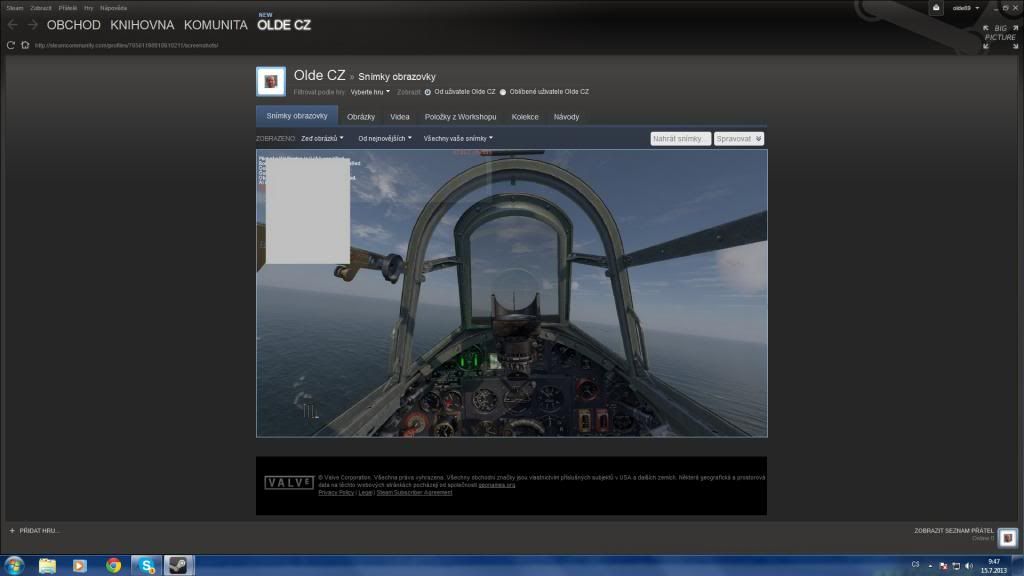The width and height of the screenshot is (1024, 576).
Task: Switch to the Návody tab
Action: click(x=566, y=117)
